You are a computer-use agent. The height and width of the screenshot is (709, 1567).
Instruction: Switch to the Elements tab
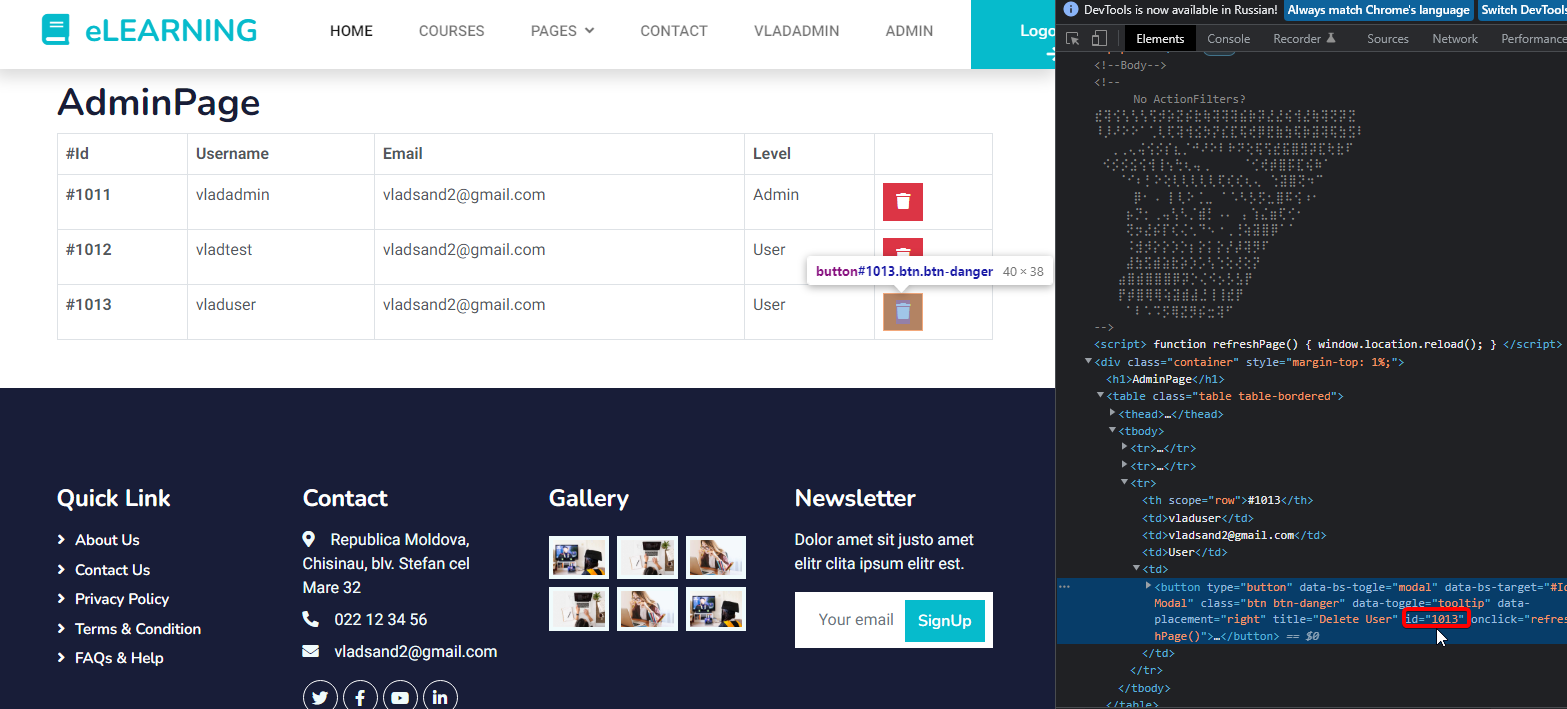pos(1160,39)
